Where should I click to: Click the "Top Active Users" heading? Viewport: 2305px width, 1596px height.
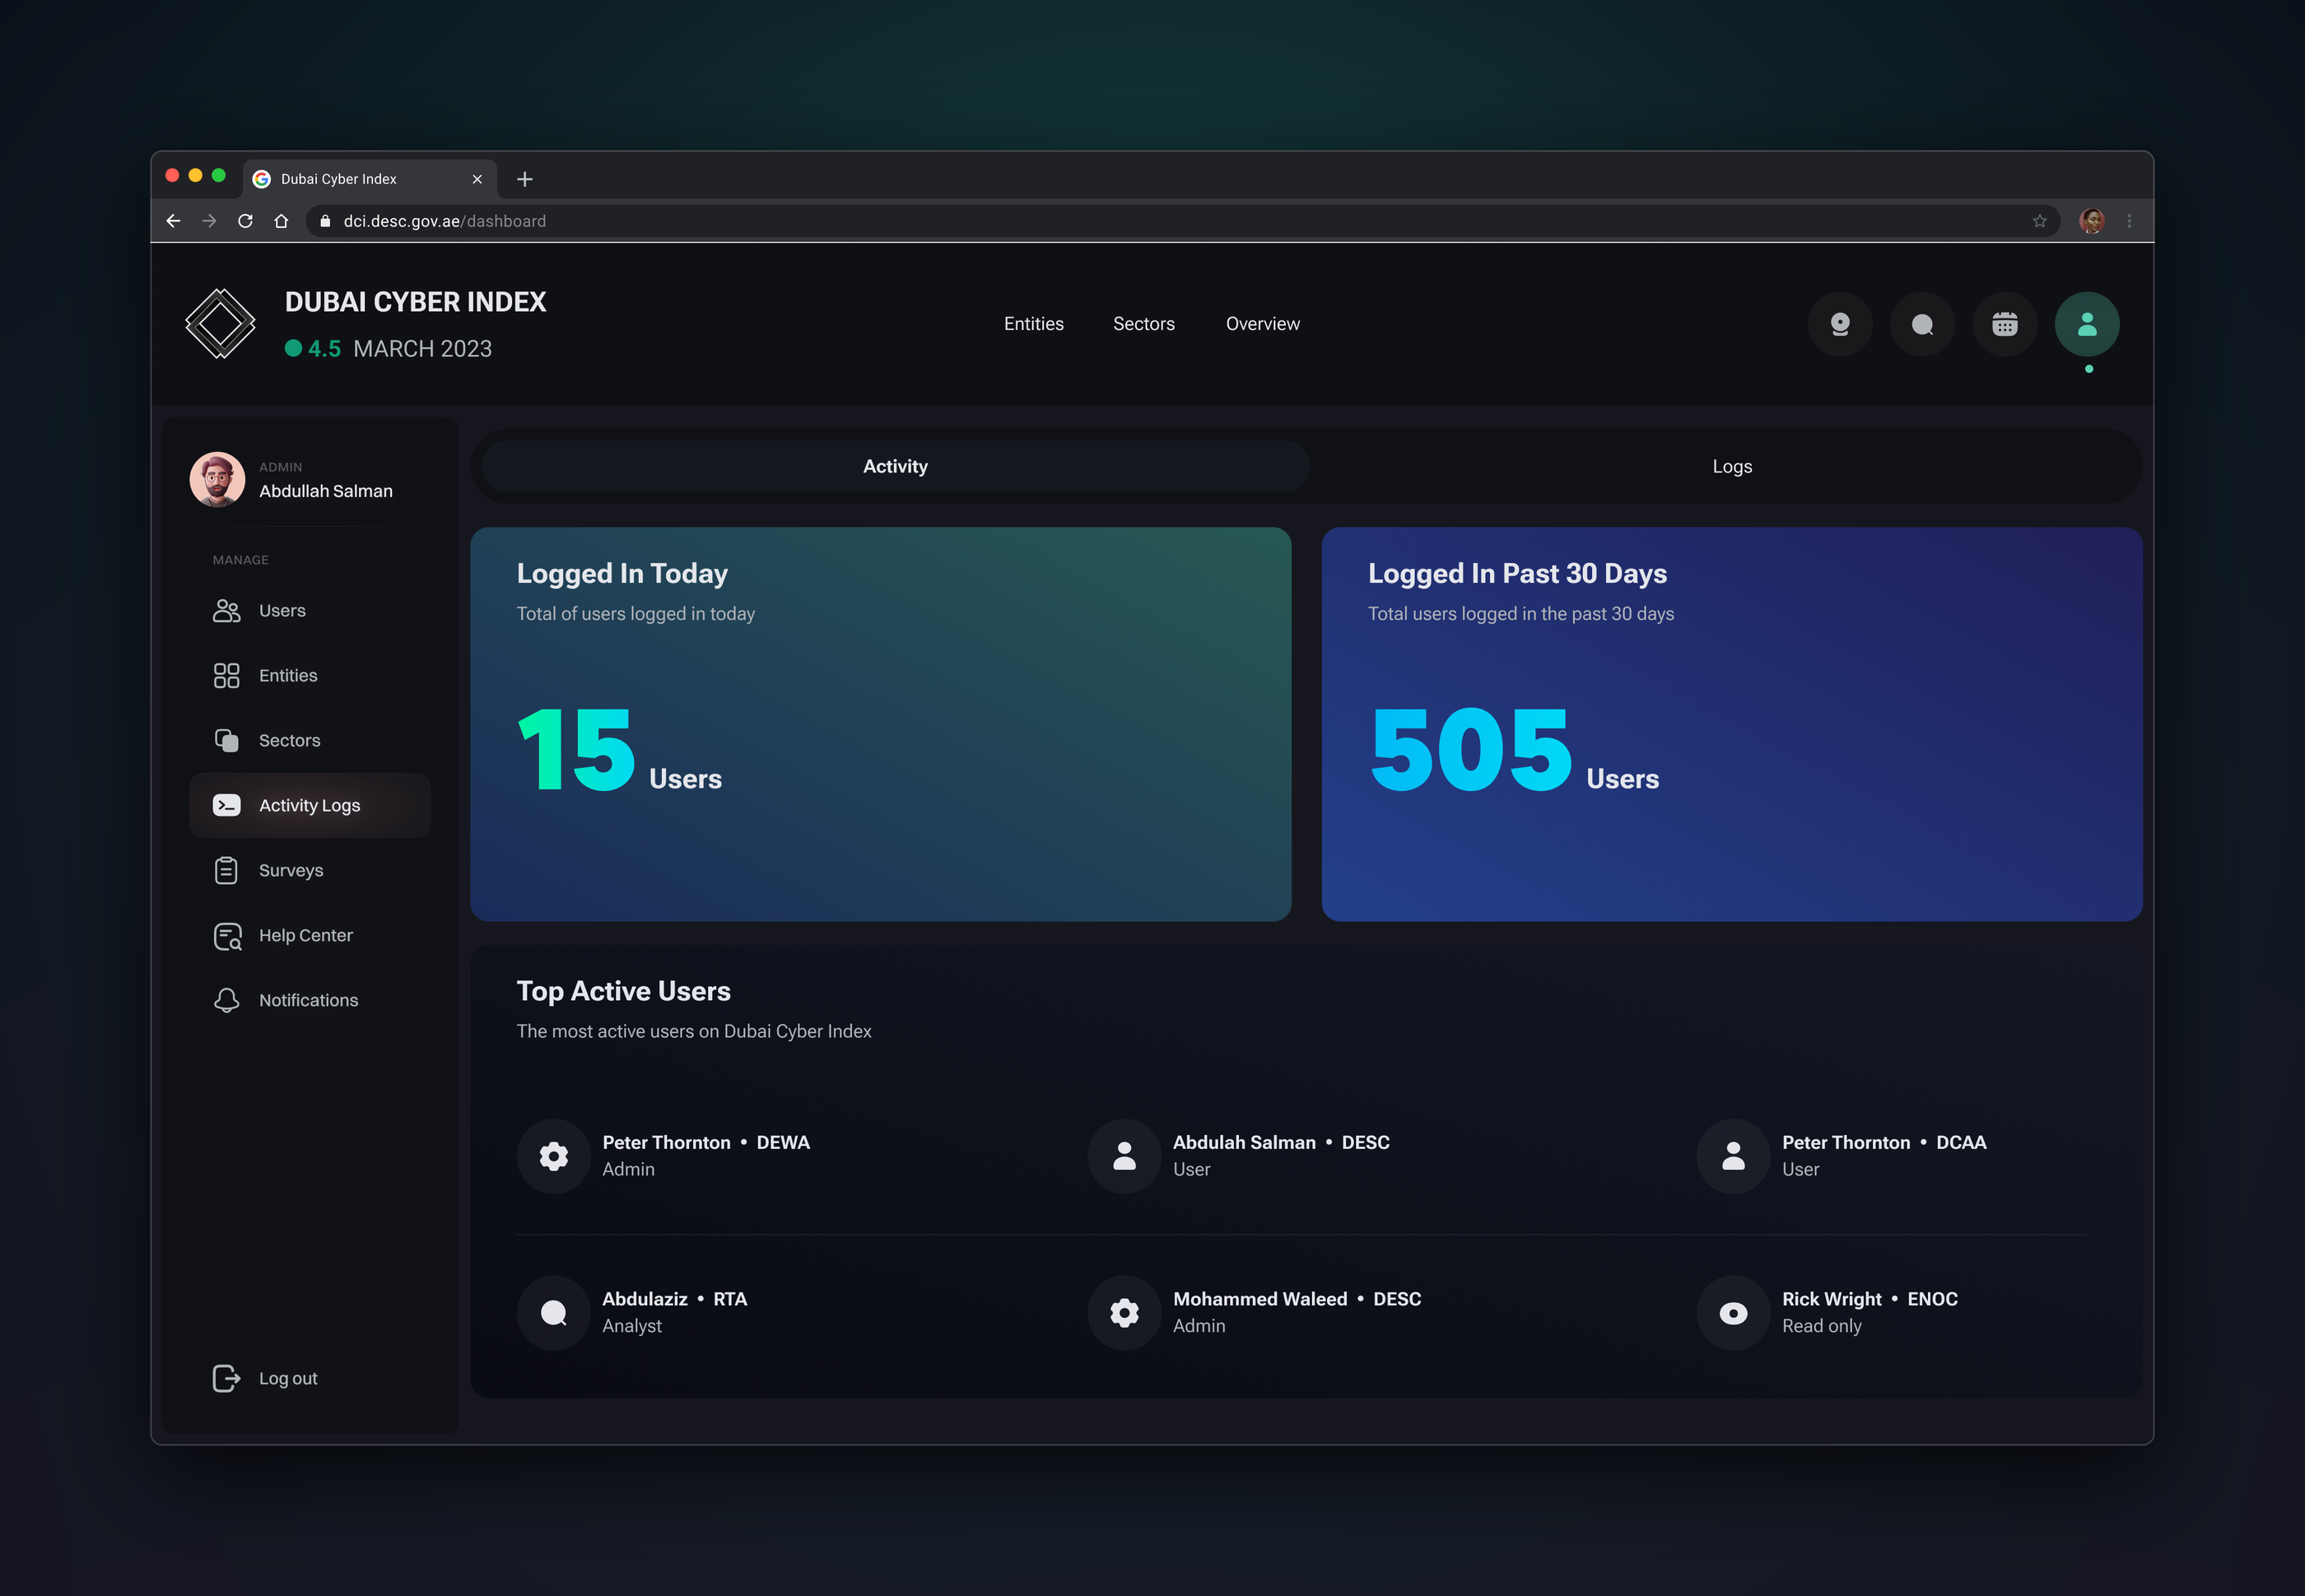624,992
